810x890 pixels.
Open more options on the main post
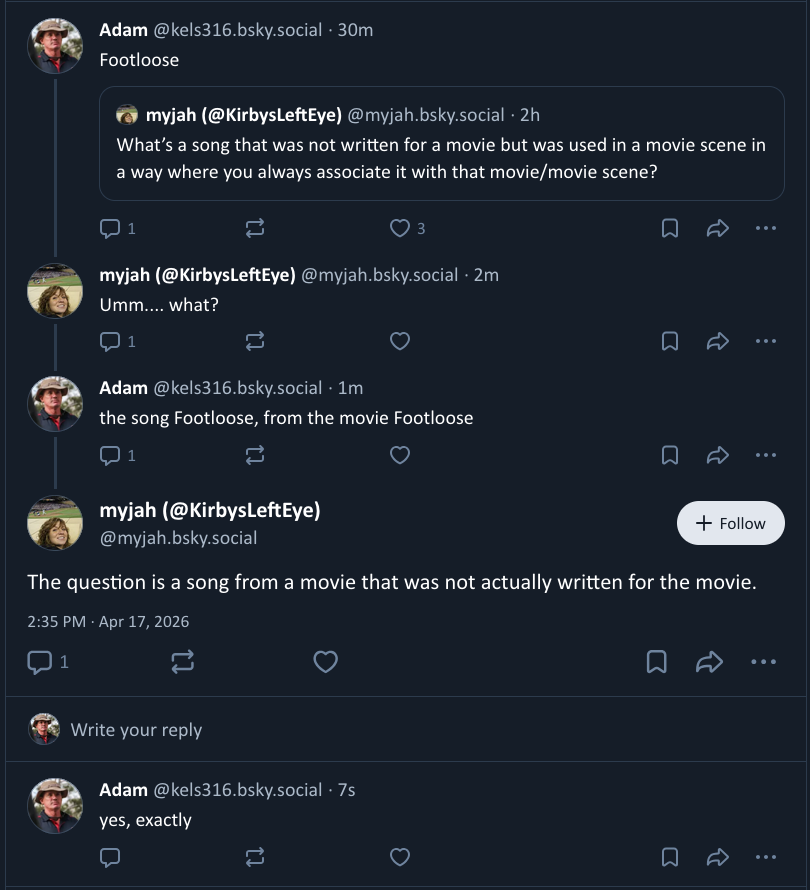pos(763,661)
